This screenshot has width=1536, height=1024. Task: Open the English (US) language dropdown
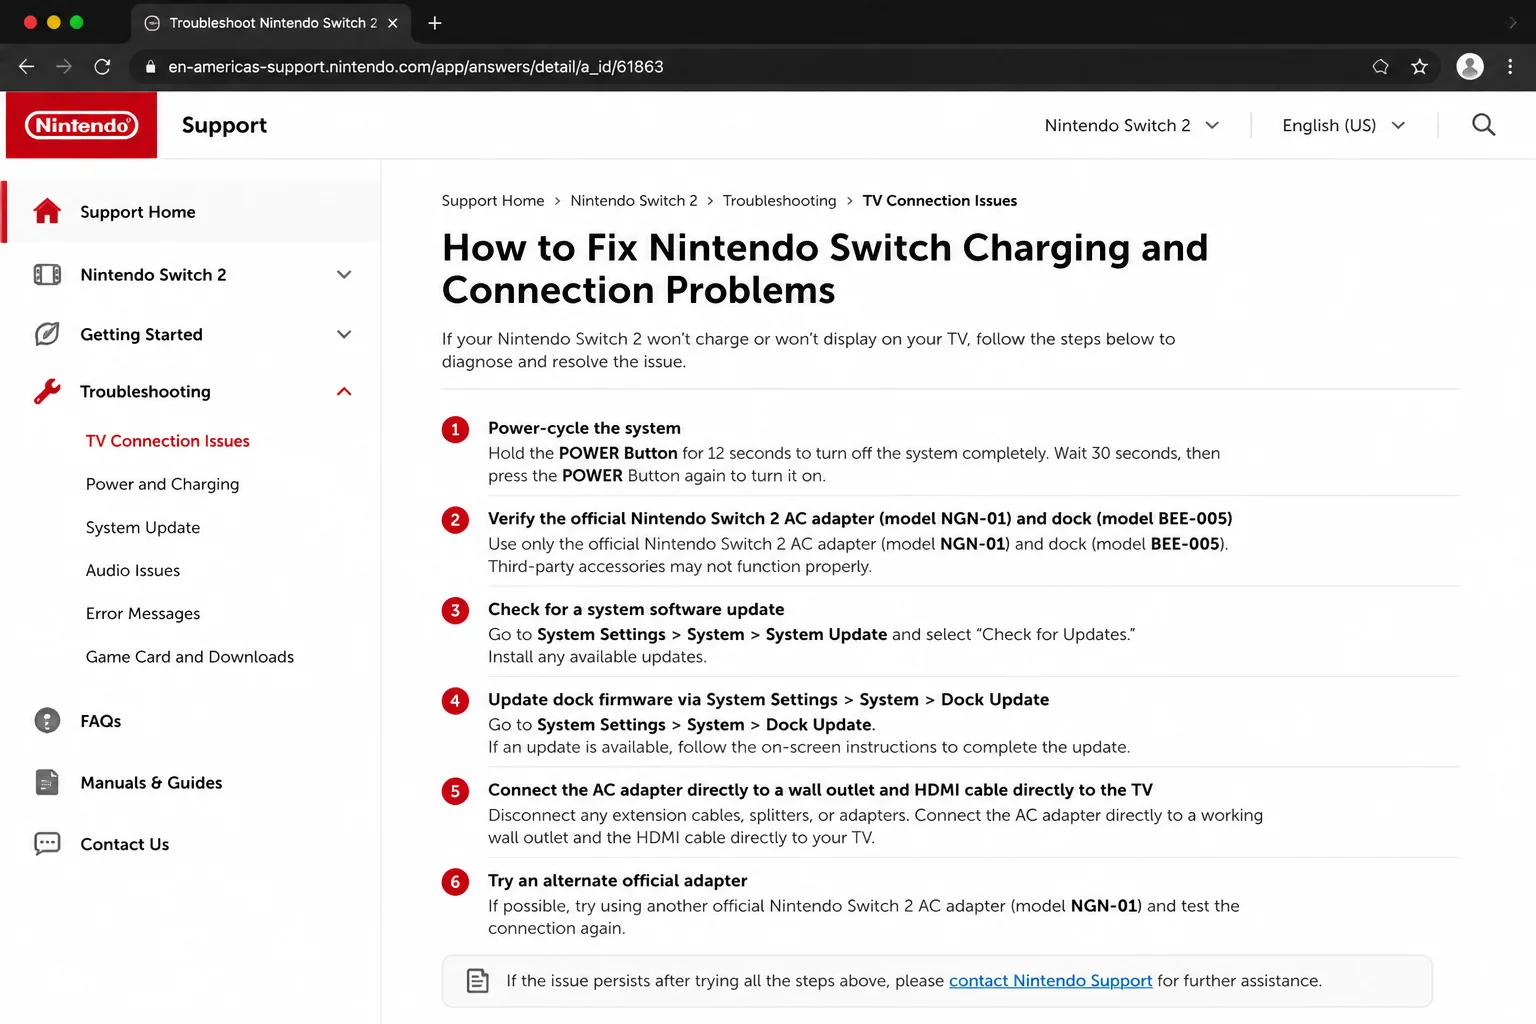(1343, 125)
